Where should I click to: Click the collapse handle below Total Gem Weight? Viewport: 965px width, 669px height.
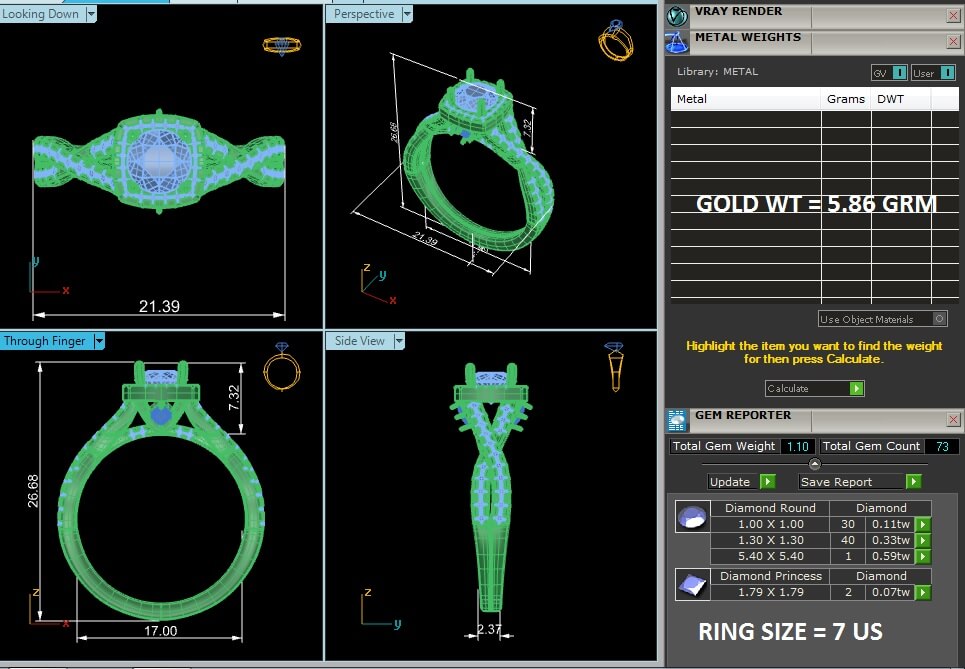814,464
